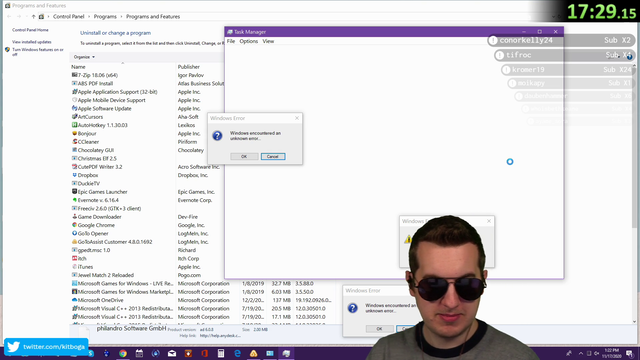Open Task Manager Options menu
640x360 pixels.
coord(249,41)
